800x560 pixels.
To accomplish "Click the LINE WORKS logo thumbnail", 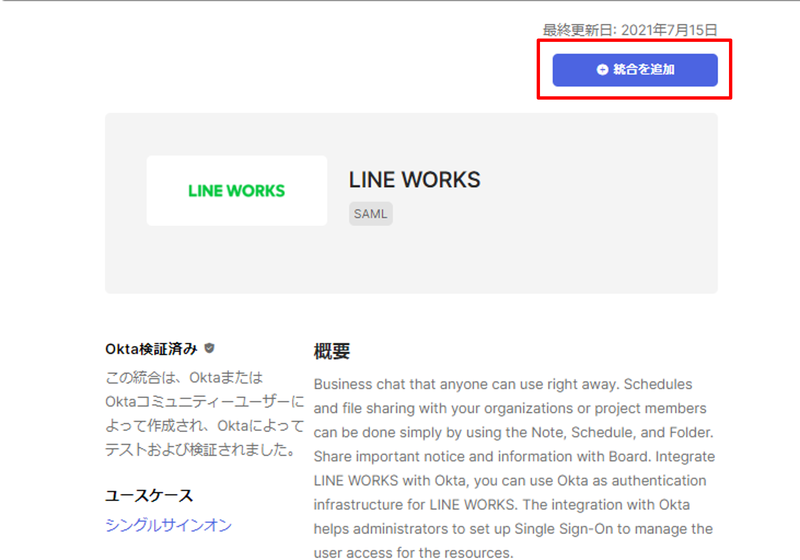I will coord(237,191).
